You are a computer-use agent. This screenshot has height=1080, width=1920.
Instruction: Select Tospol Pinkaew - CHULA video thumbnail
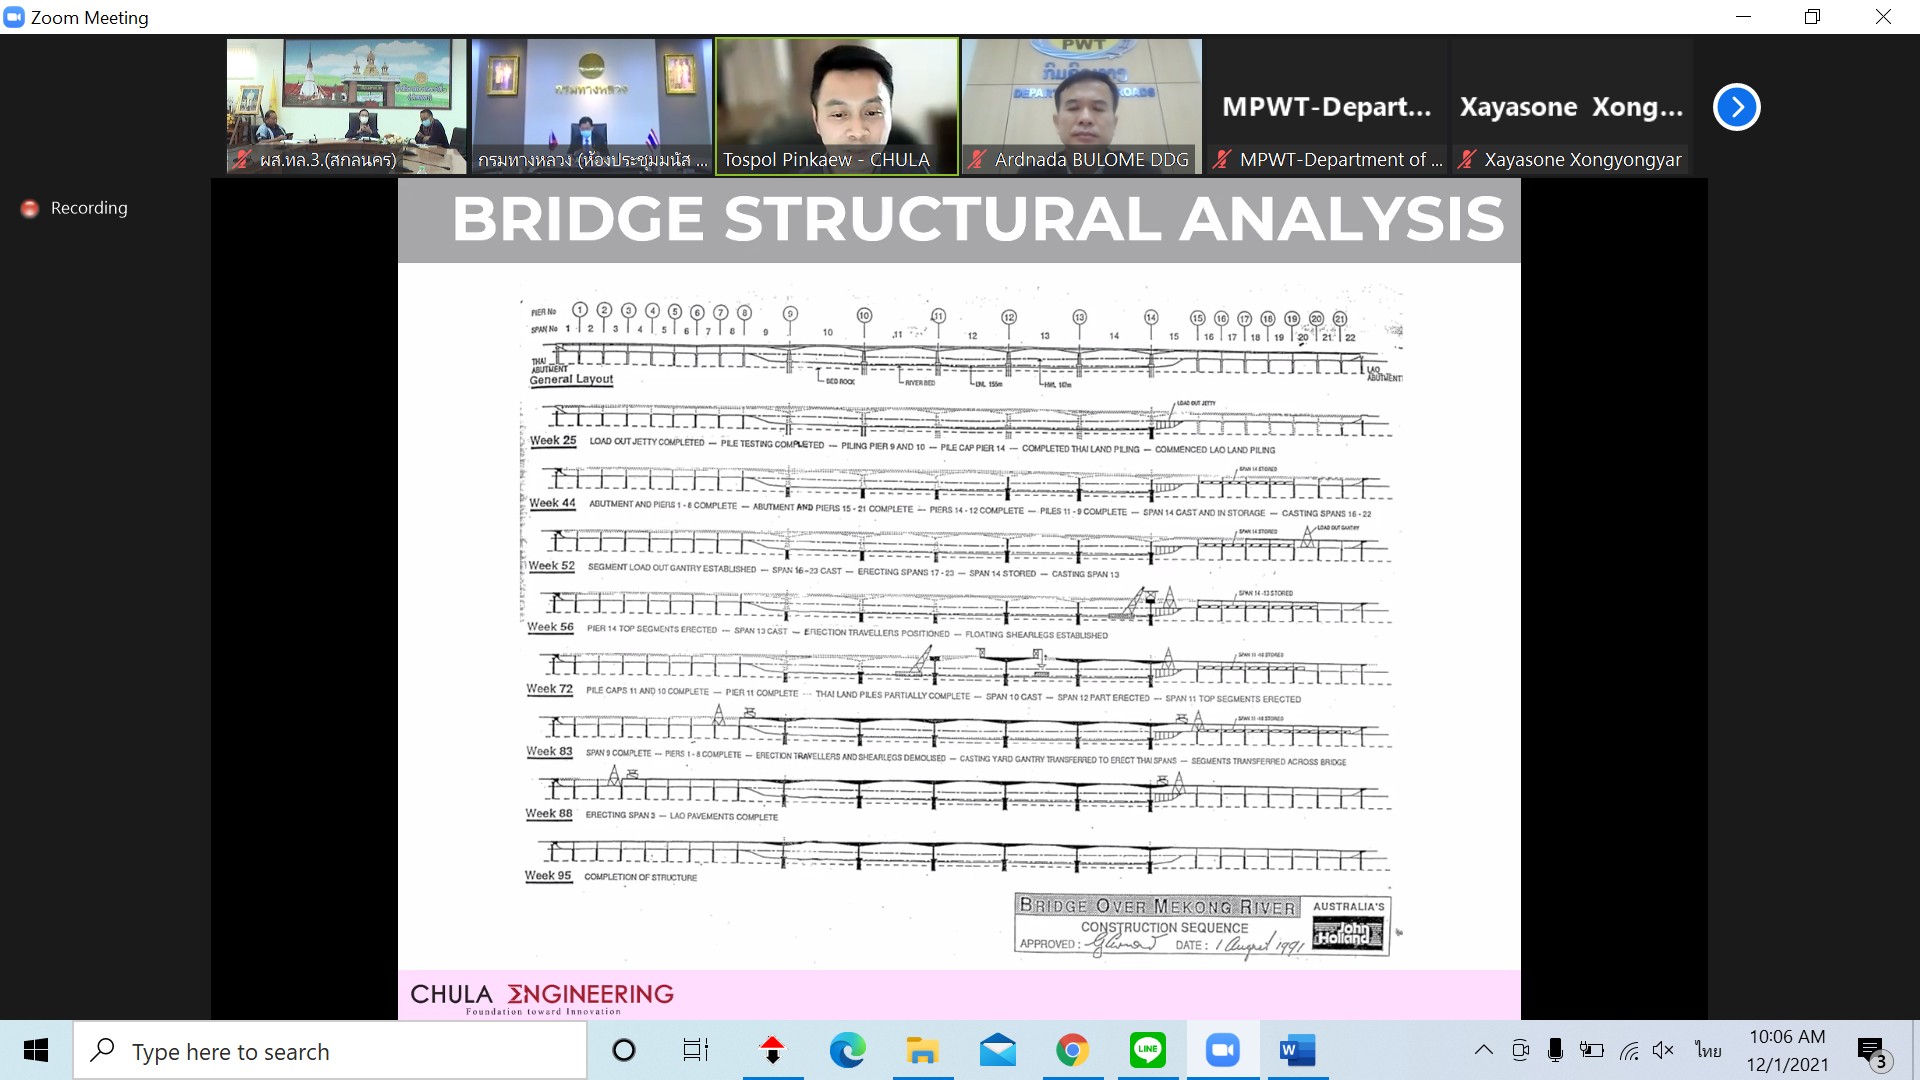pyautogui.click(x=836, y=106)
